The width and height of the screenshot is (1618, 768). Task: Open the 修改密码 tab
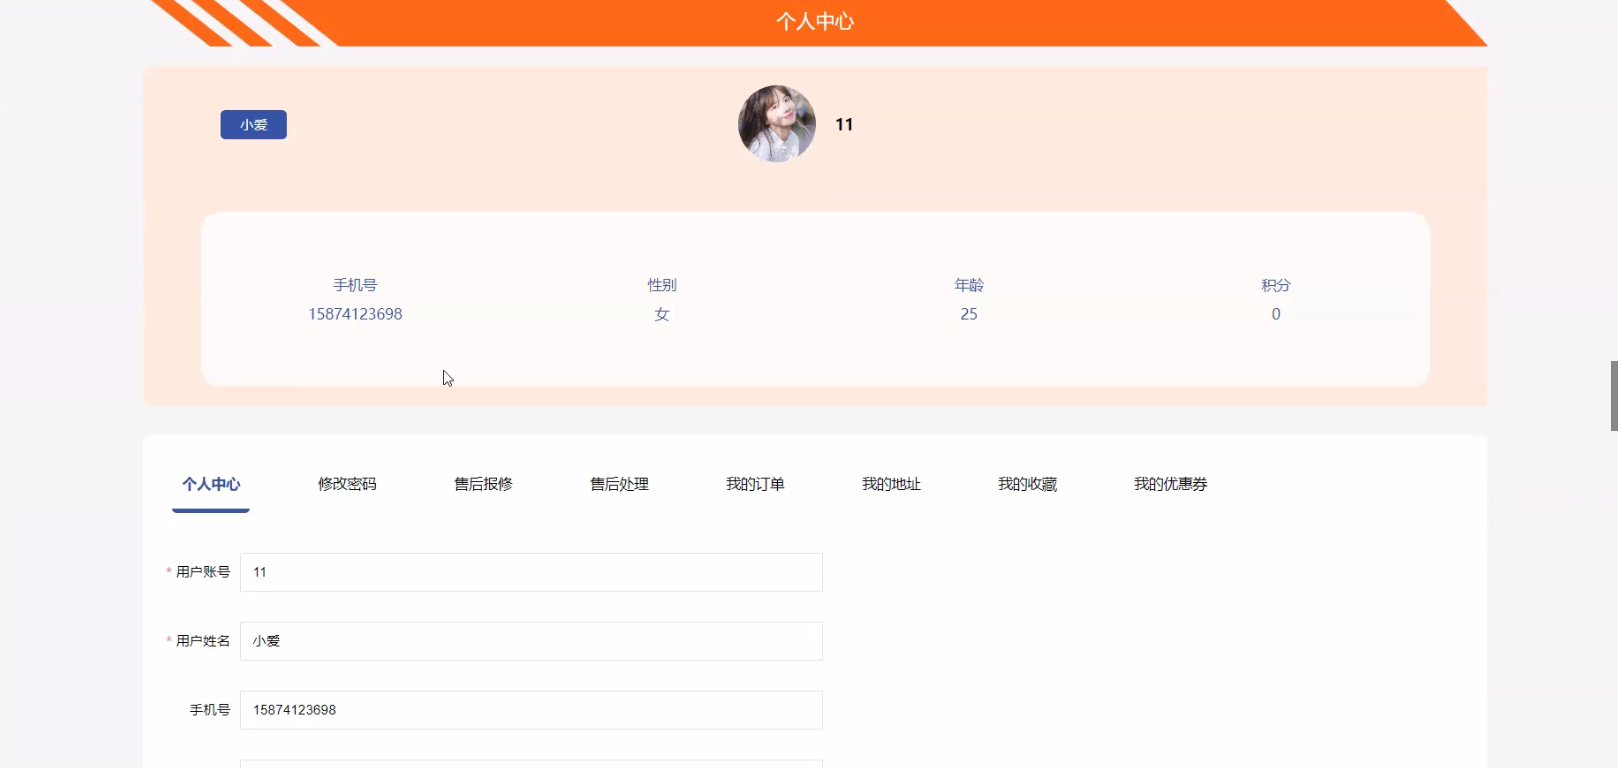click(347, 484)
